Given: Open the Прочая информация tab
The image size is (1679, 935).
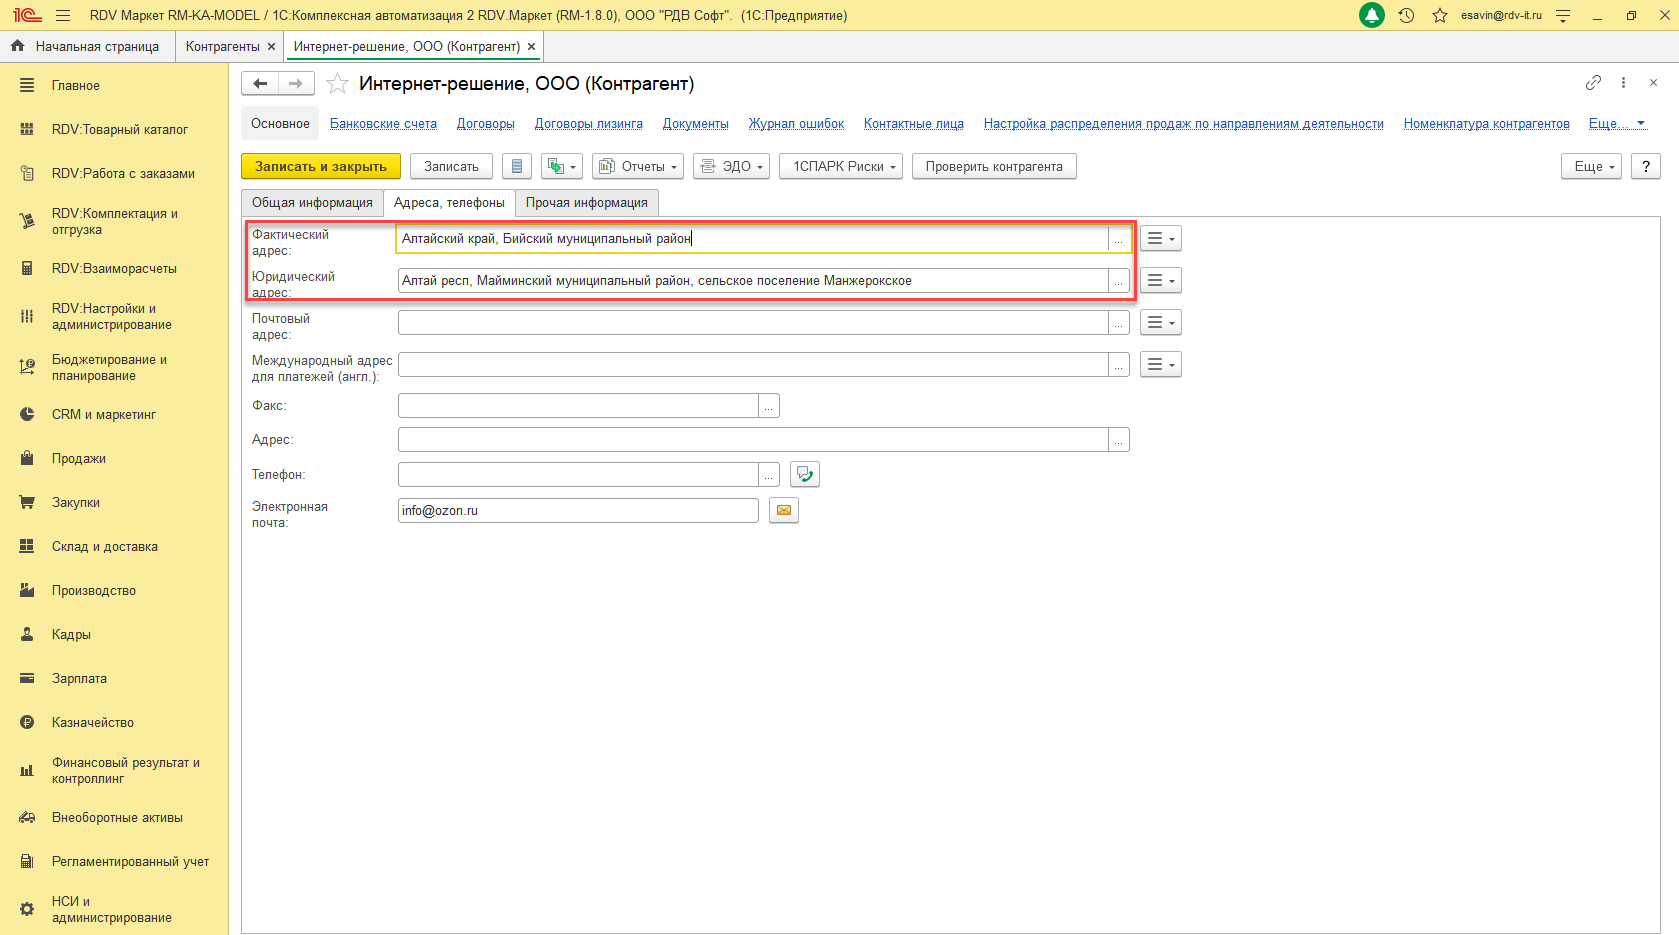Looking at the screenshot, I should click(x=587, y=203).
